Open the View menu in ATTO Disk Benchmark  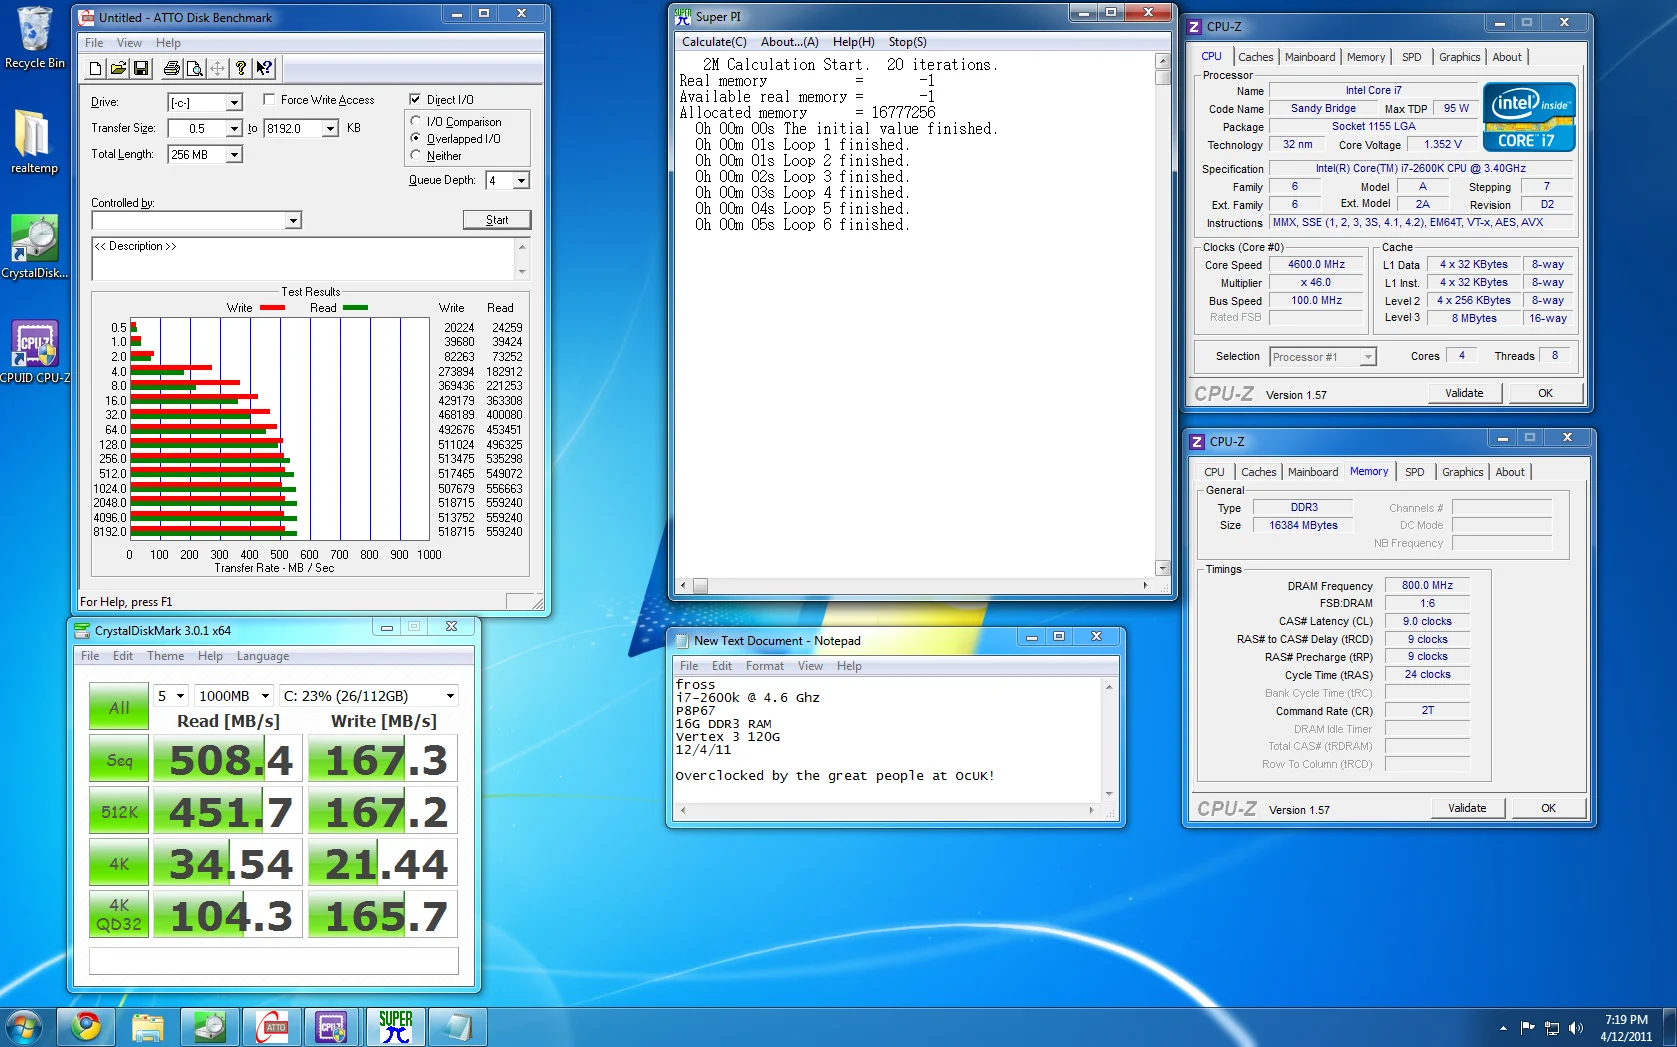129,43
